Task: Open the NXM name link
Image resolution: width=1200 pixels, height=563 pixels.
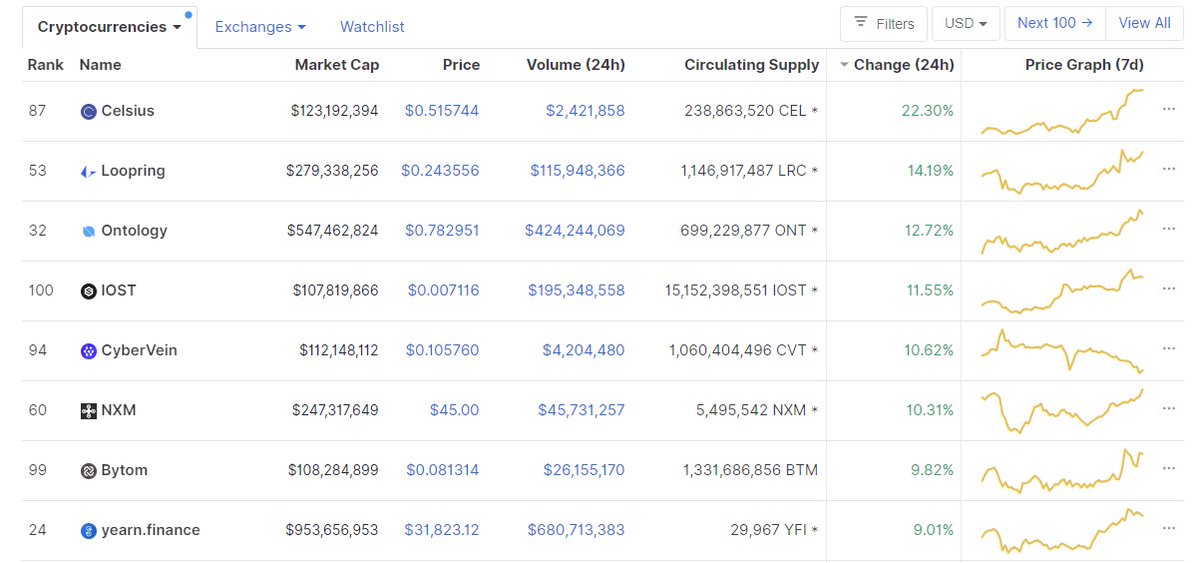Action: pyautogui.click(x=119, y=411)
